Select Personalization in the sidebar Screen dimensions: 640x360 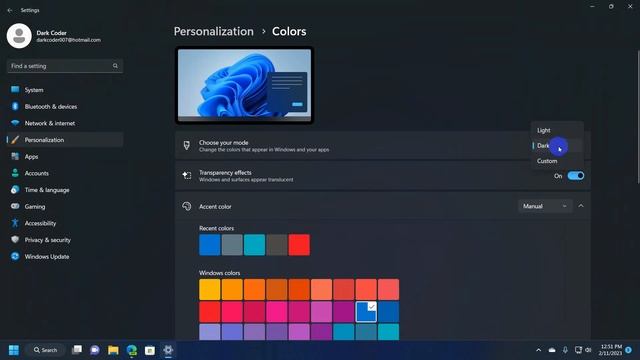[x=64, y=140]
